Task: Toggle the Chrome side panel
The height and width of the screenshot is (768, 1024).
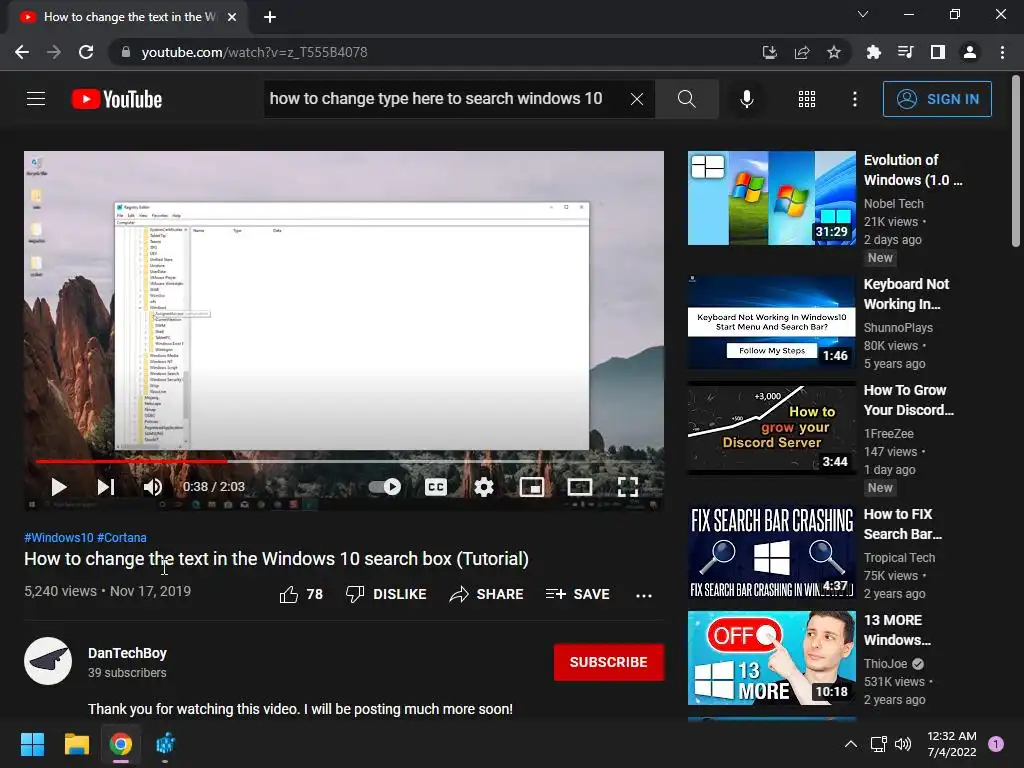Action: [938, 52]
